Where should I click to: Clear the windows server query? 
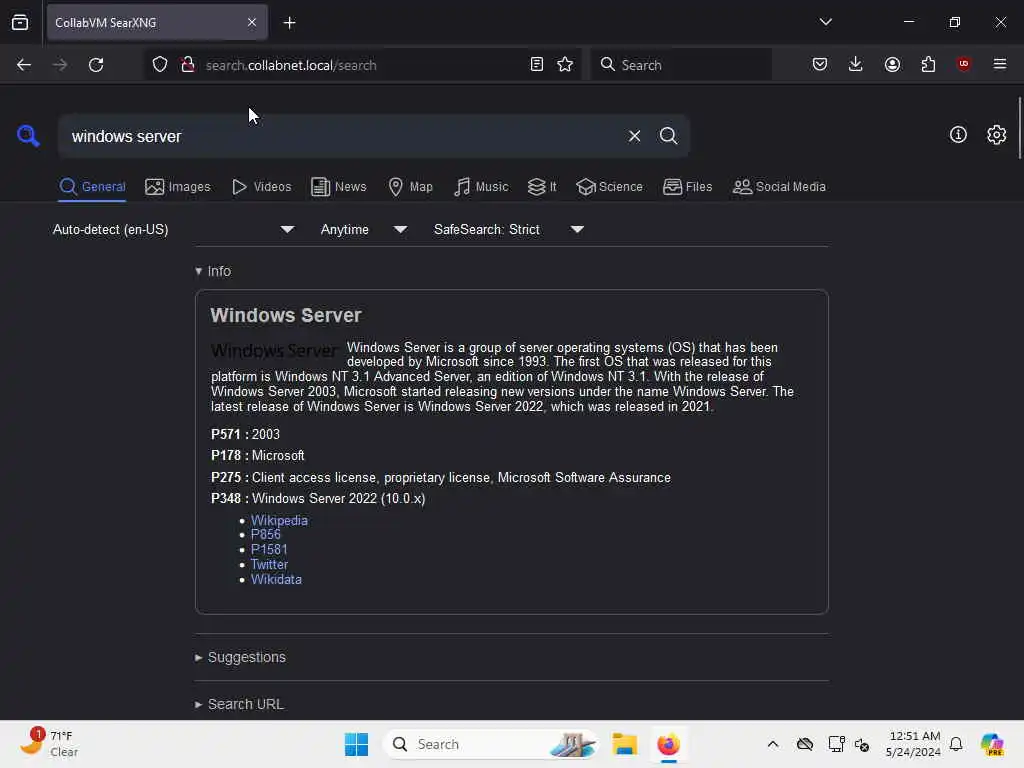[x=634, y=136]
